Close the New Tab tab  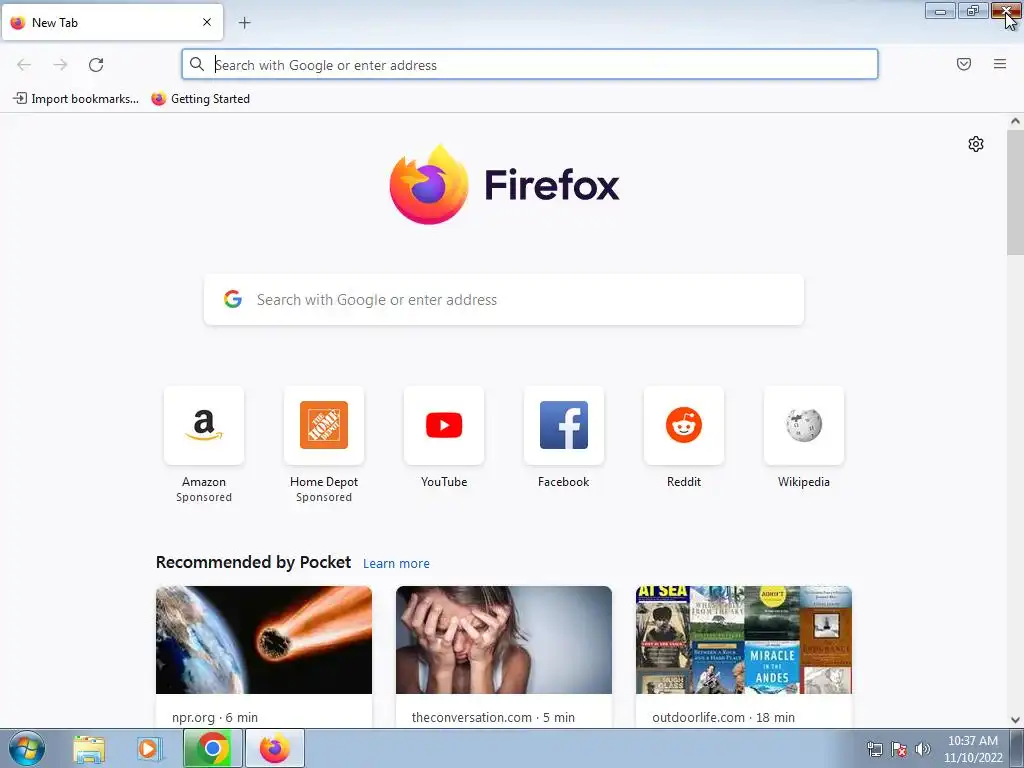pyautogui.click(x=207, y=22)
